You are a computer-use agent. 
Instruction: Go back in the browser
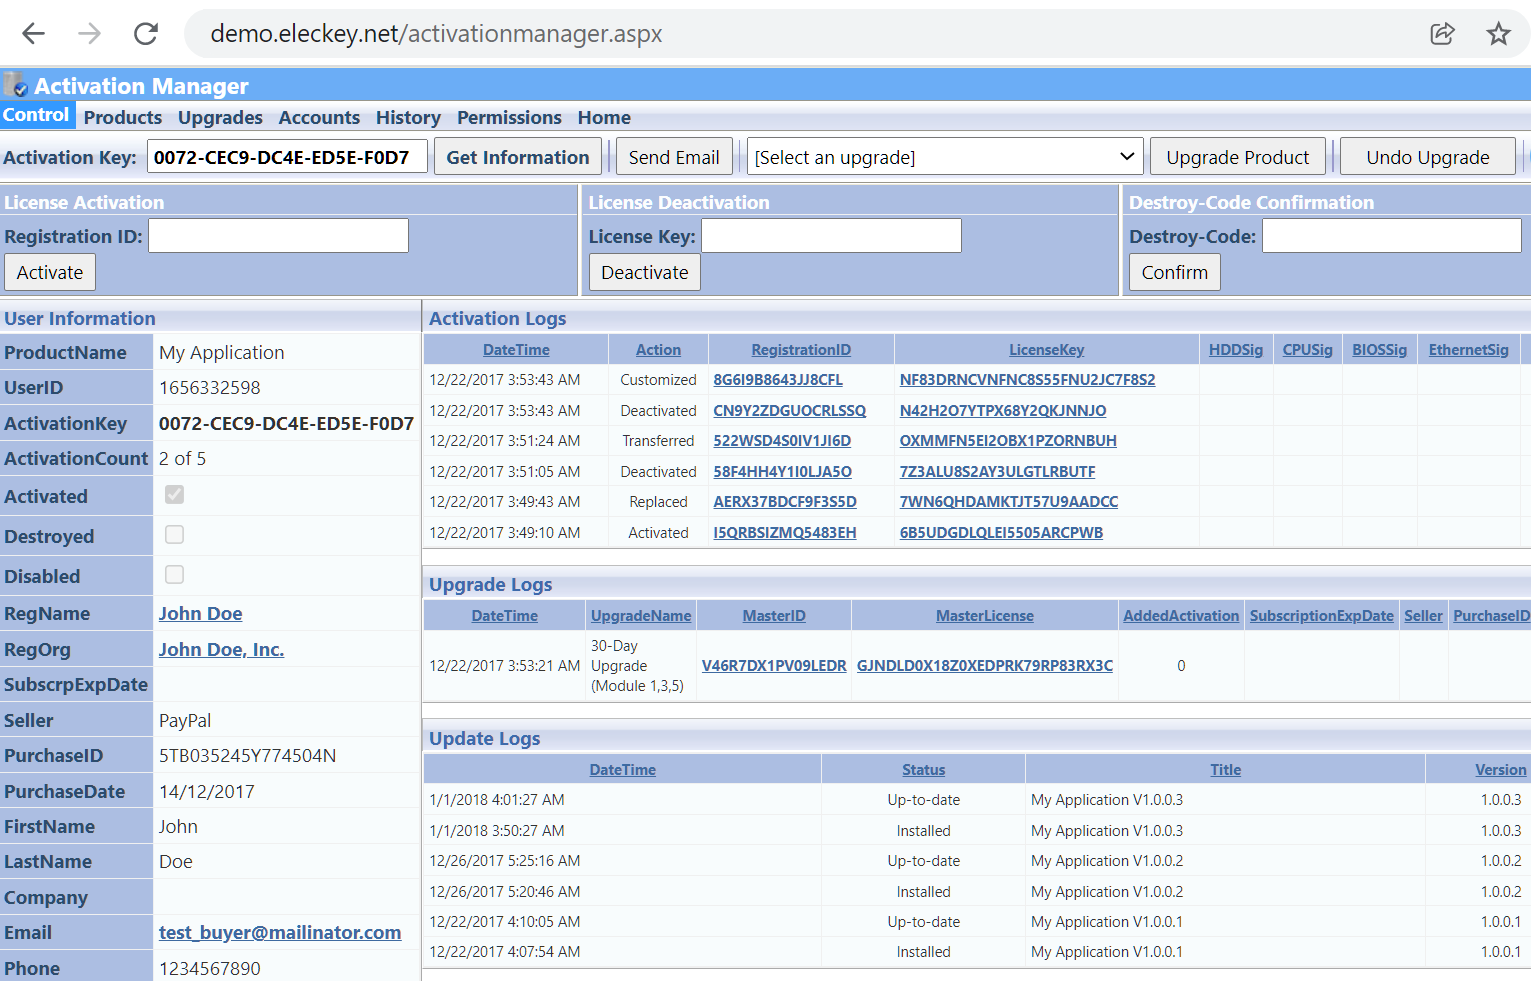coord(34,34)
